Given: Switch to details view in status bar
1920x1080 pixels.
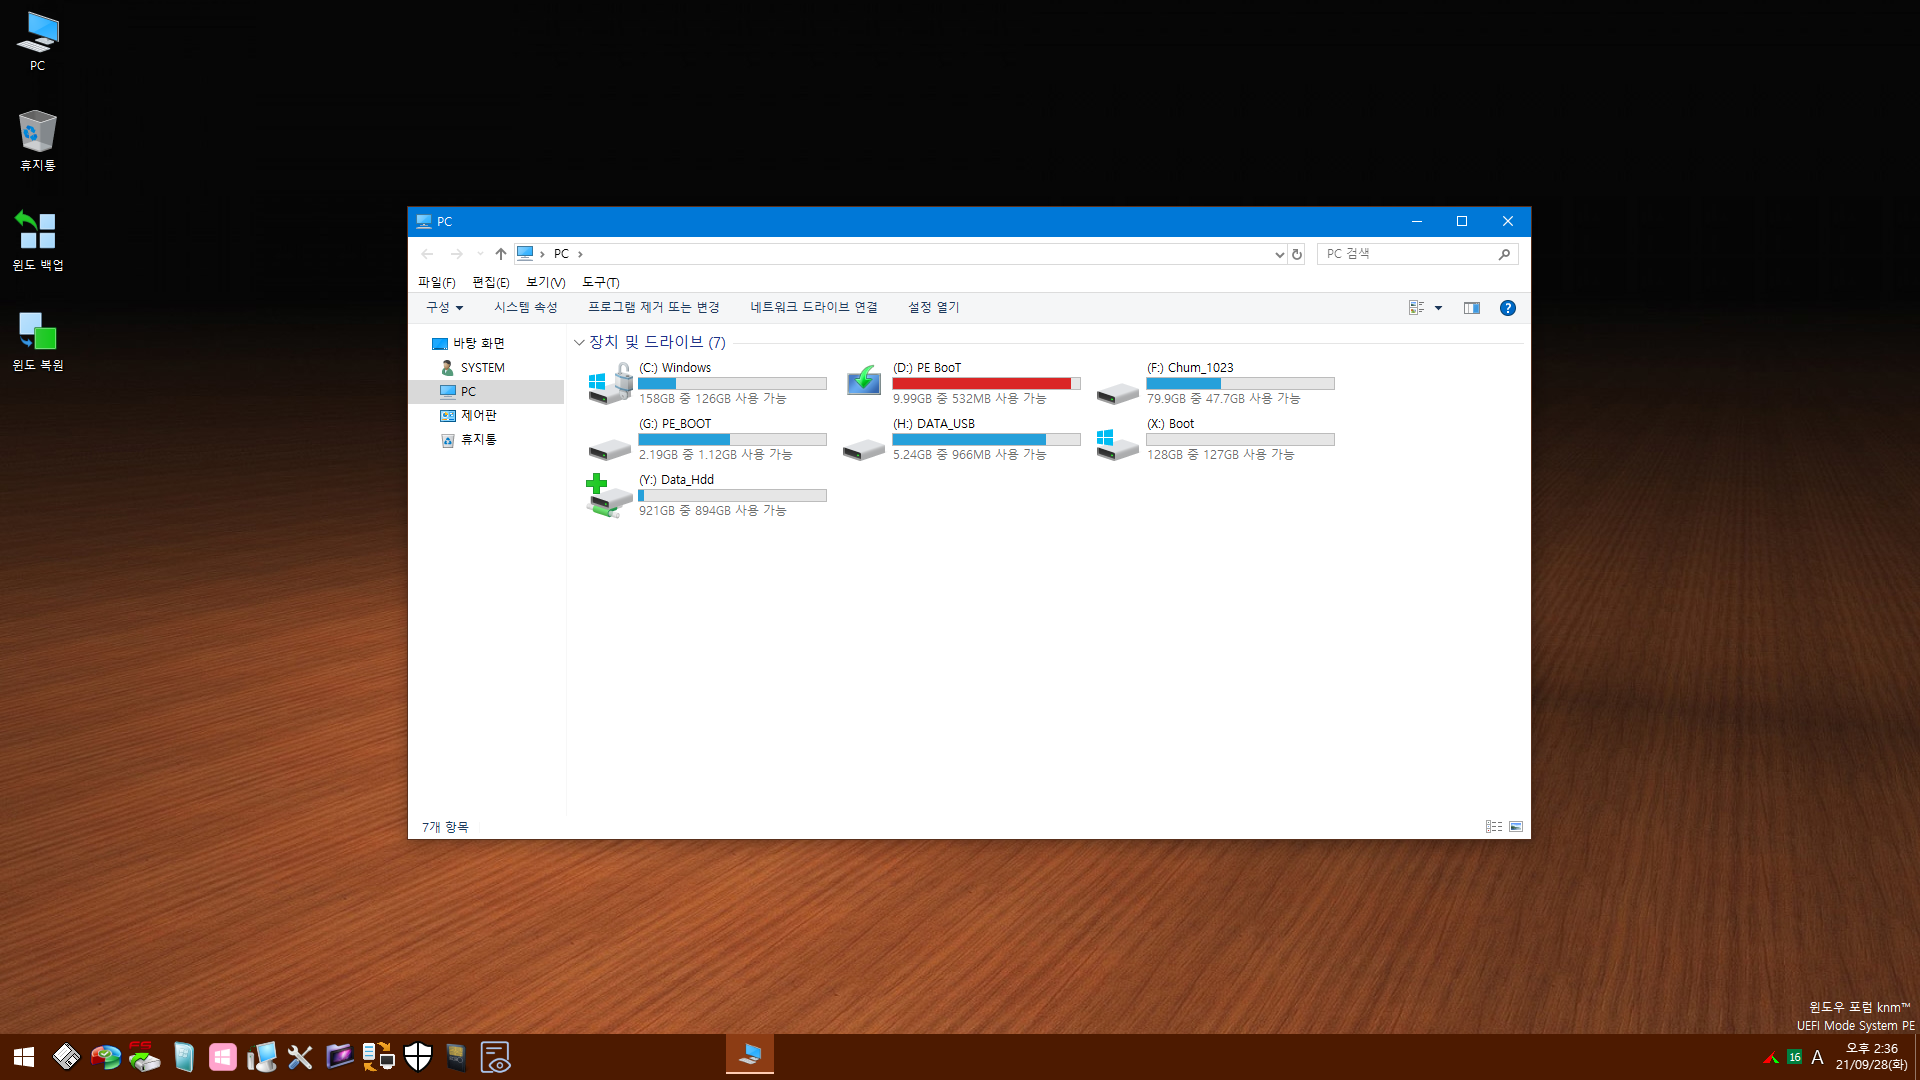Looking at the screenshot, I should click(1493, 827).
